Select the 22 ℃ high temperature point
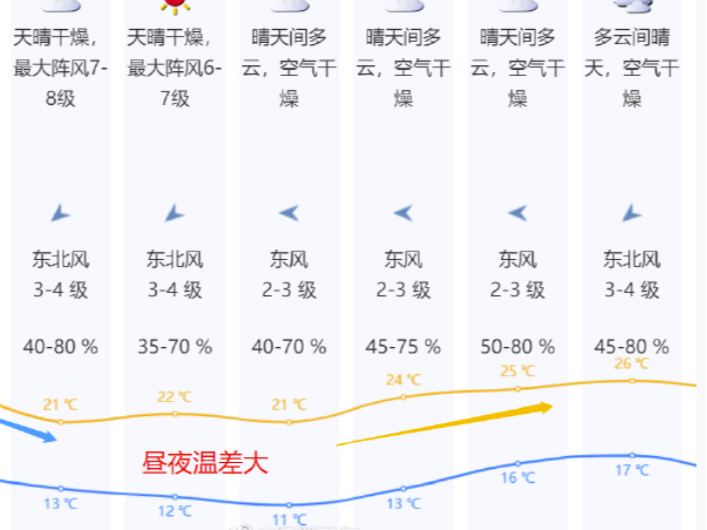Image resolution: width=707 pixels, height=530 pixels. [x=175, y=414]
